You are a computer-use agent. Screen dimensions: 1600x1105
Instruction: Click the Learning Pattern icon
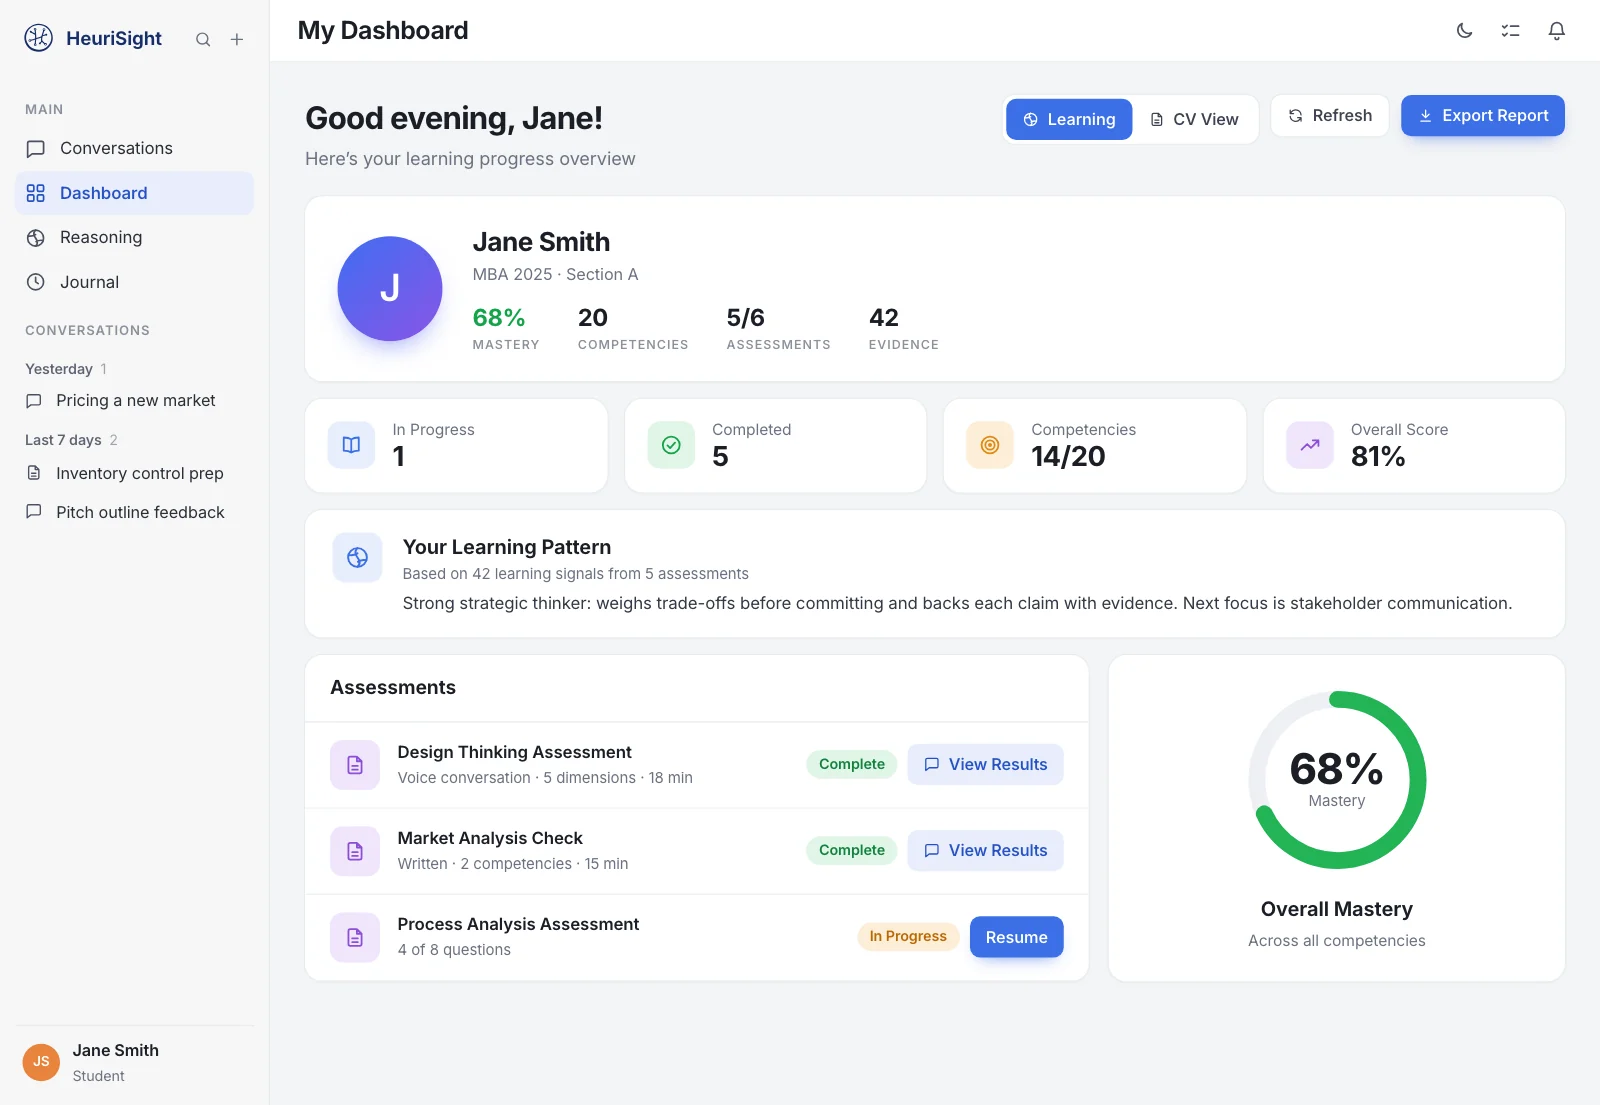coord(358,558)
